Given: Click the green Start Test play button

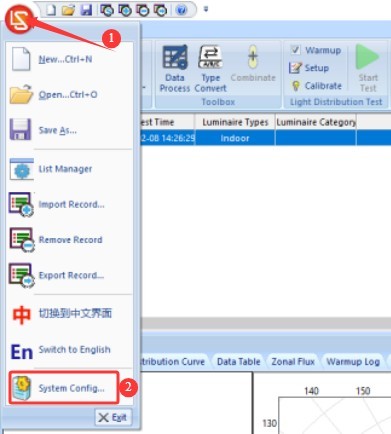Looking at the screenshot, I should click(x=368, y=69).
